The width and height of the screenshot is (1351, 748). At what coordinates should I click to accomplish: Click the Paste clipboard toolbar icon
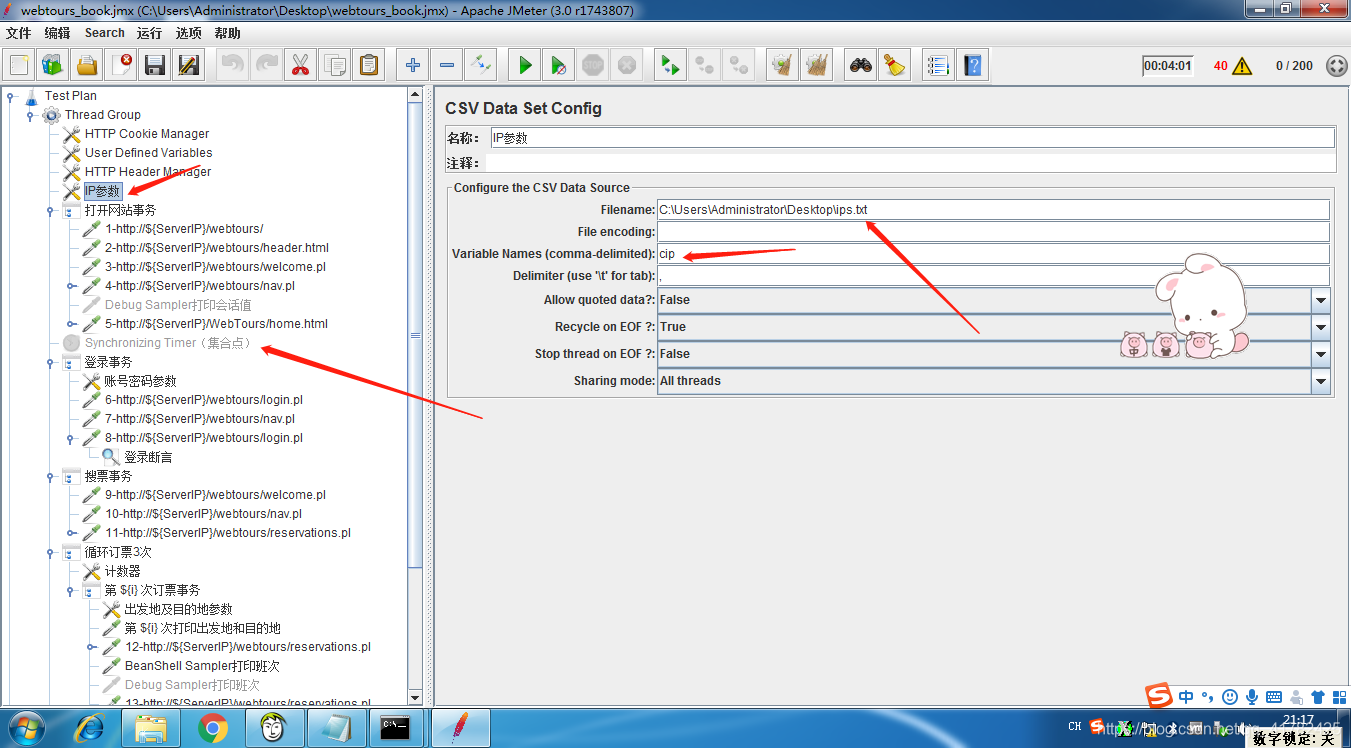(369, 66)
